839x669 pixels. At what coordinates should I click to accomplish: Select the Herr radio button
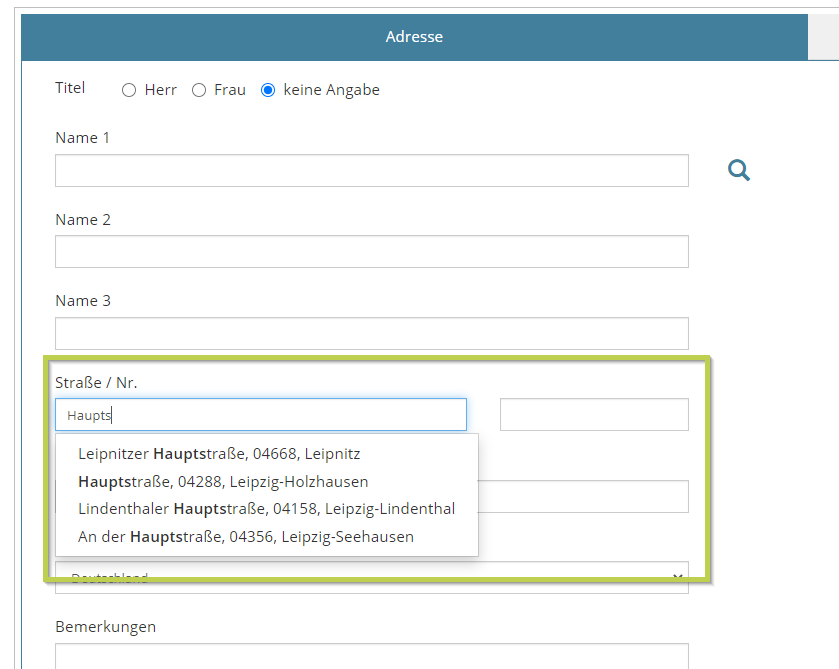click(x=129, y=90)
